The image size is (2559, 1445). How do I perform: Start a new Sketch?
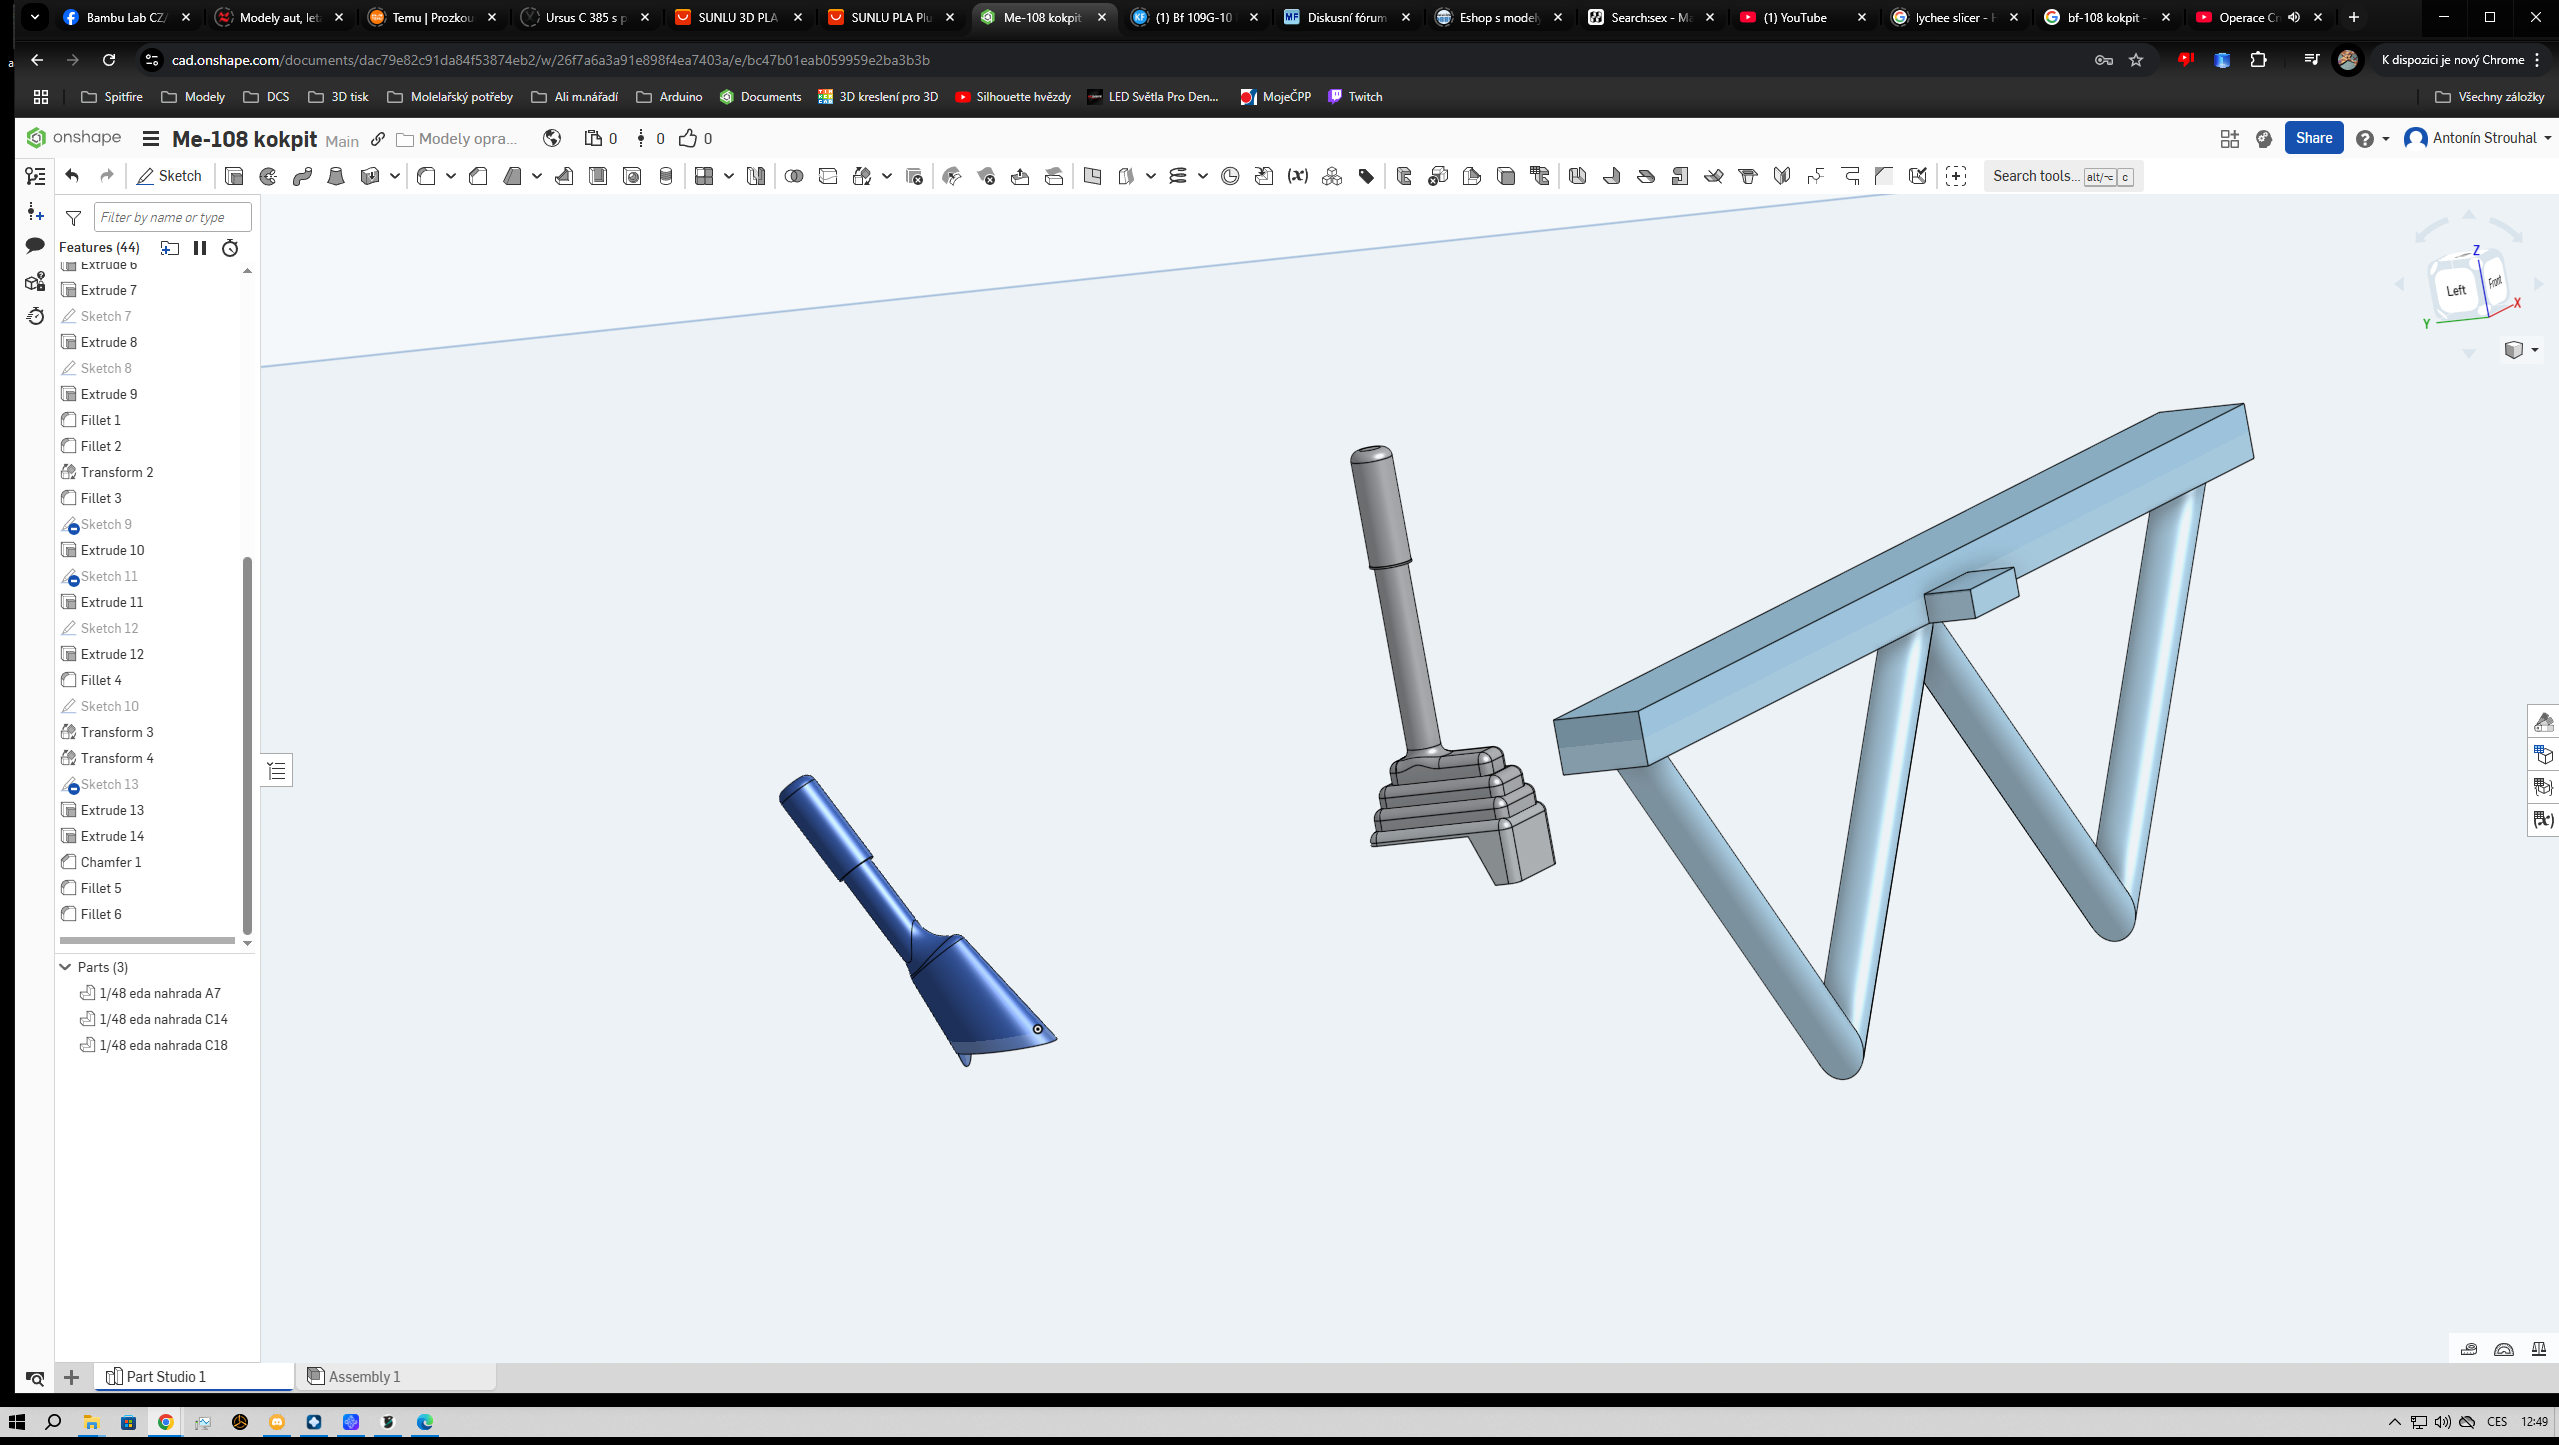[170, 176]
